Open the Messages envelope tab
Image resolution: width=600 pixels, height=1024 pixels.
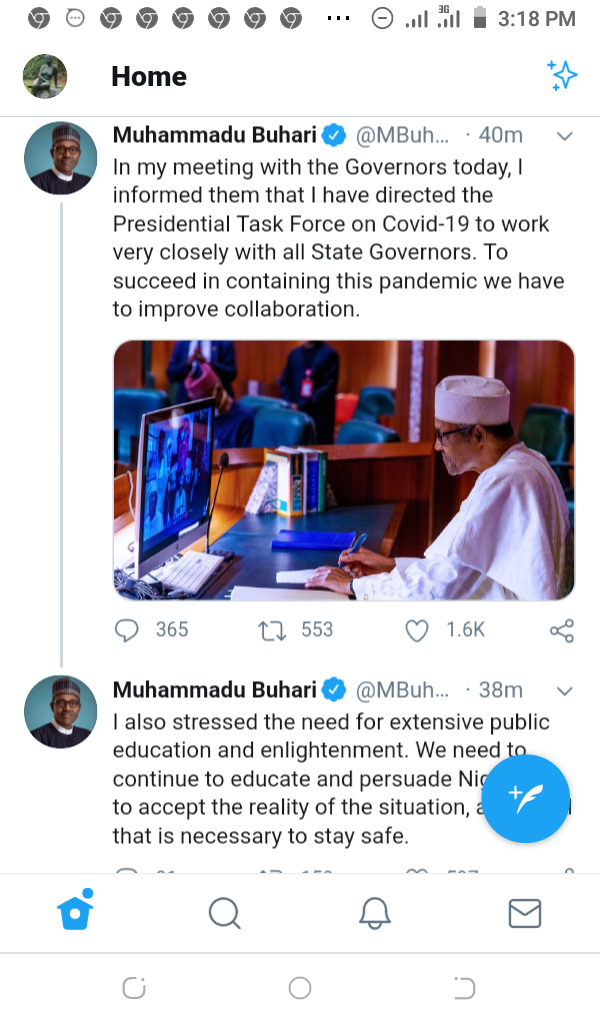pyautogui.click(x=524, y=912)
